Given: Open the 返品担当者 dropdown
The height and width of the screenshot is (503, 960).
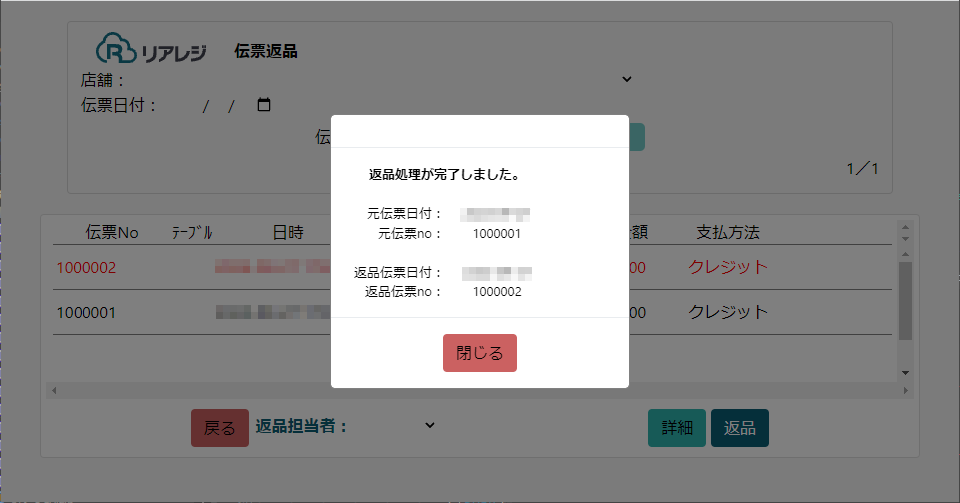Looking at the screenshot, I should pyautogui.click(x=429, y=426).
